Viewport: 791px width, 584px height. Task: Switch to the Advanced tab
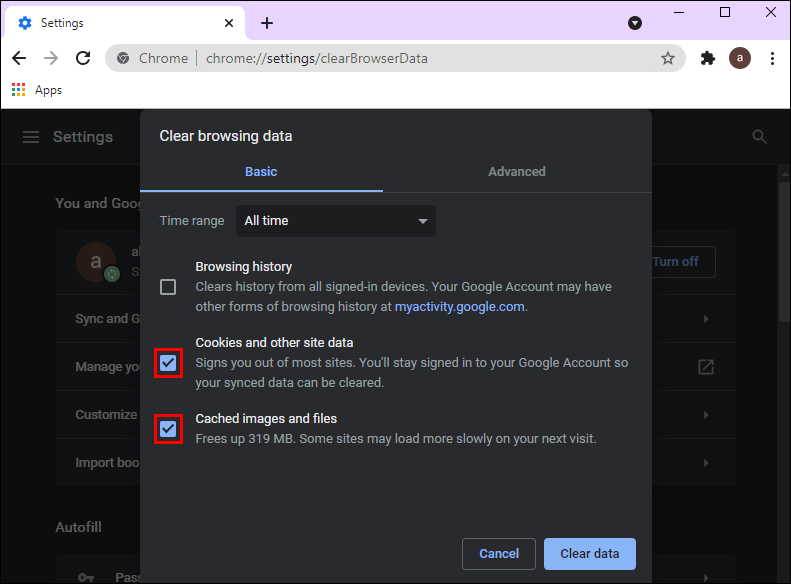point(517,172)
